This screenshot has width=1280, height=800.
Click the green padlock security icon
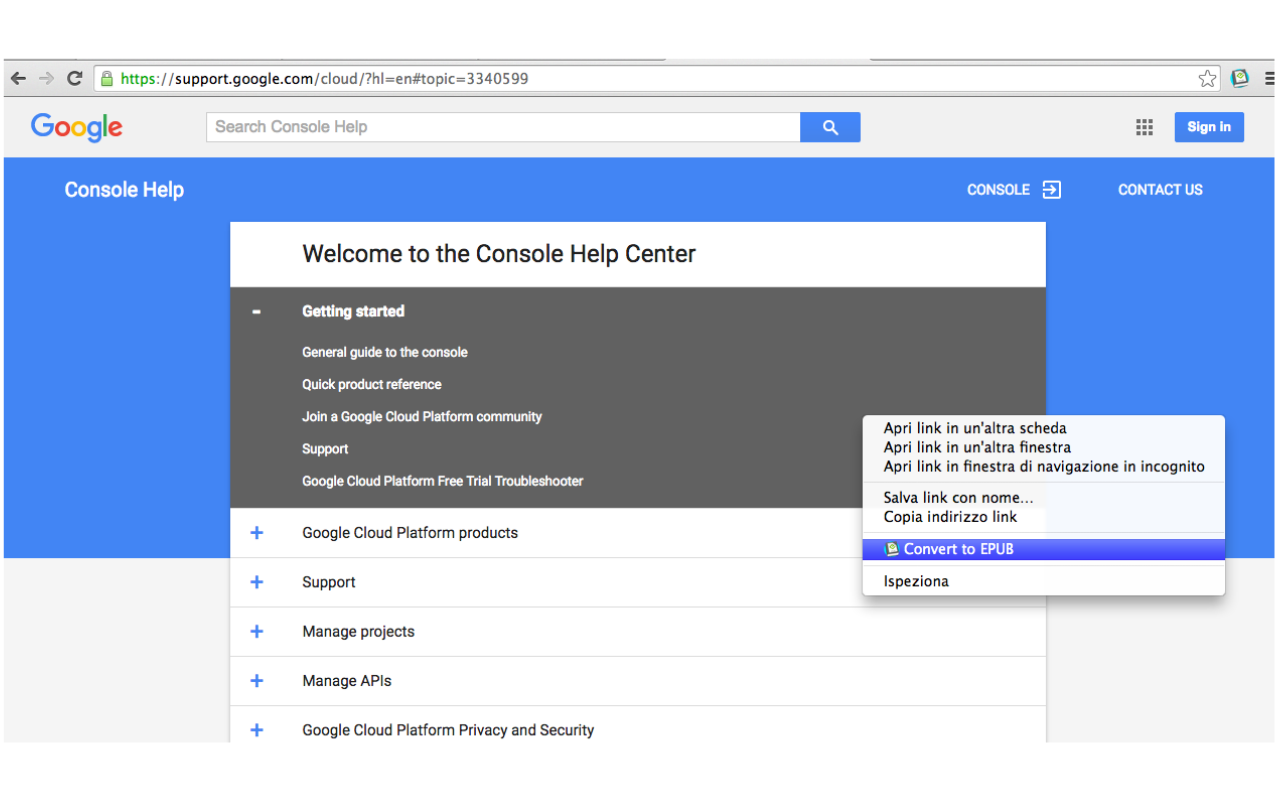[106, 78]
